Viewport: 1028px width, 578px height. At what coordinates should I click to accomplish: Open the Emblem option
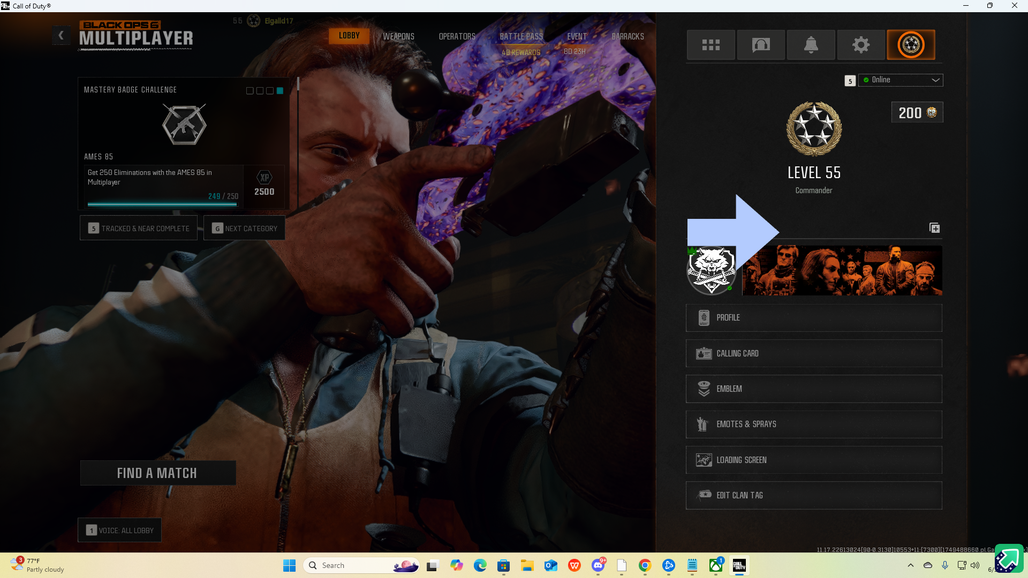pos(814,389)
